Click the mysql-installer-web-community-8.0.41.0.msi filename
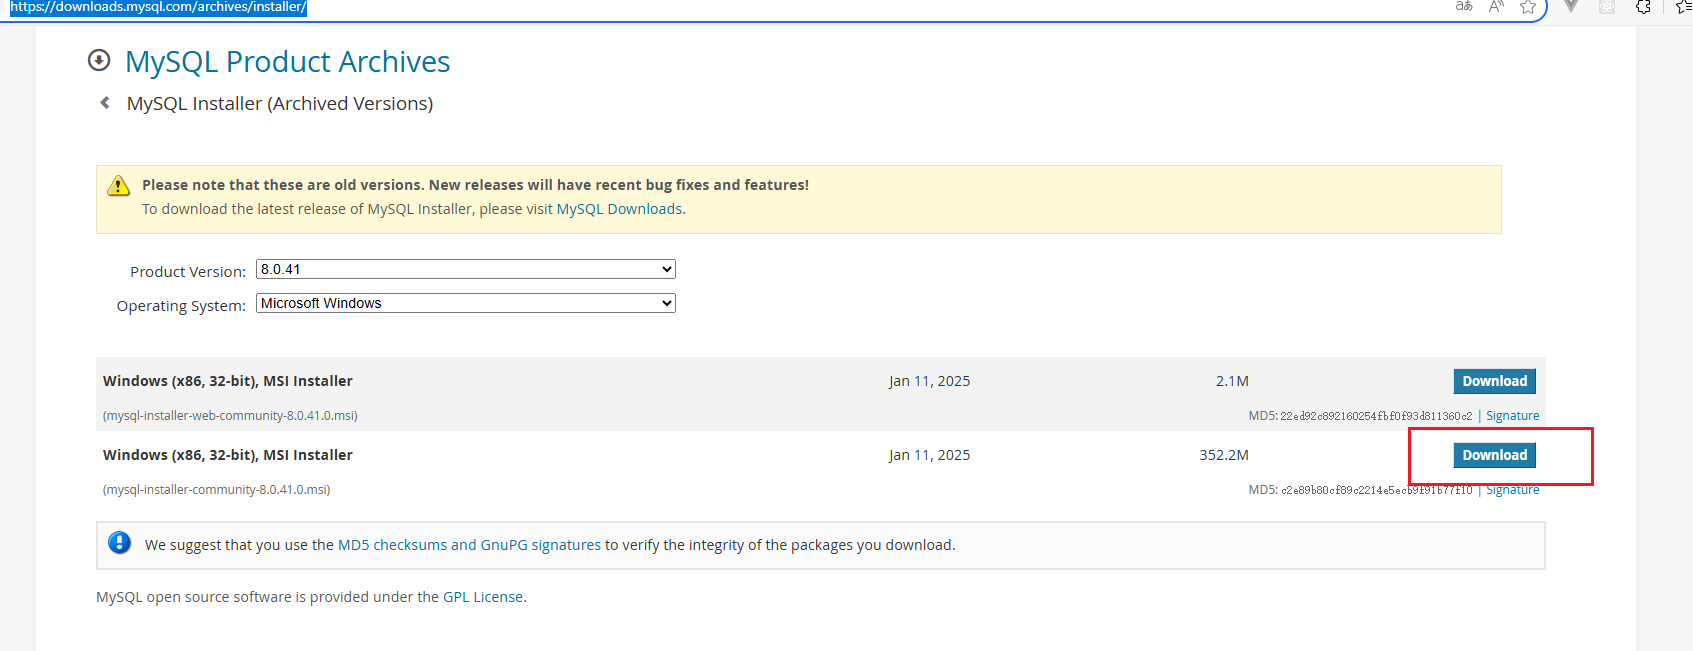The height and width of the screenshot is (651, 1693). tap(230, 416)
